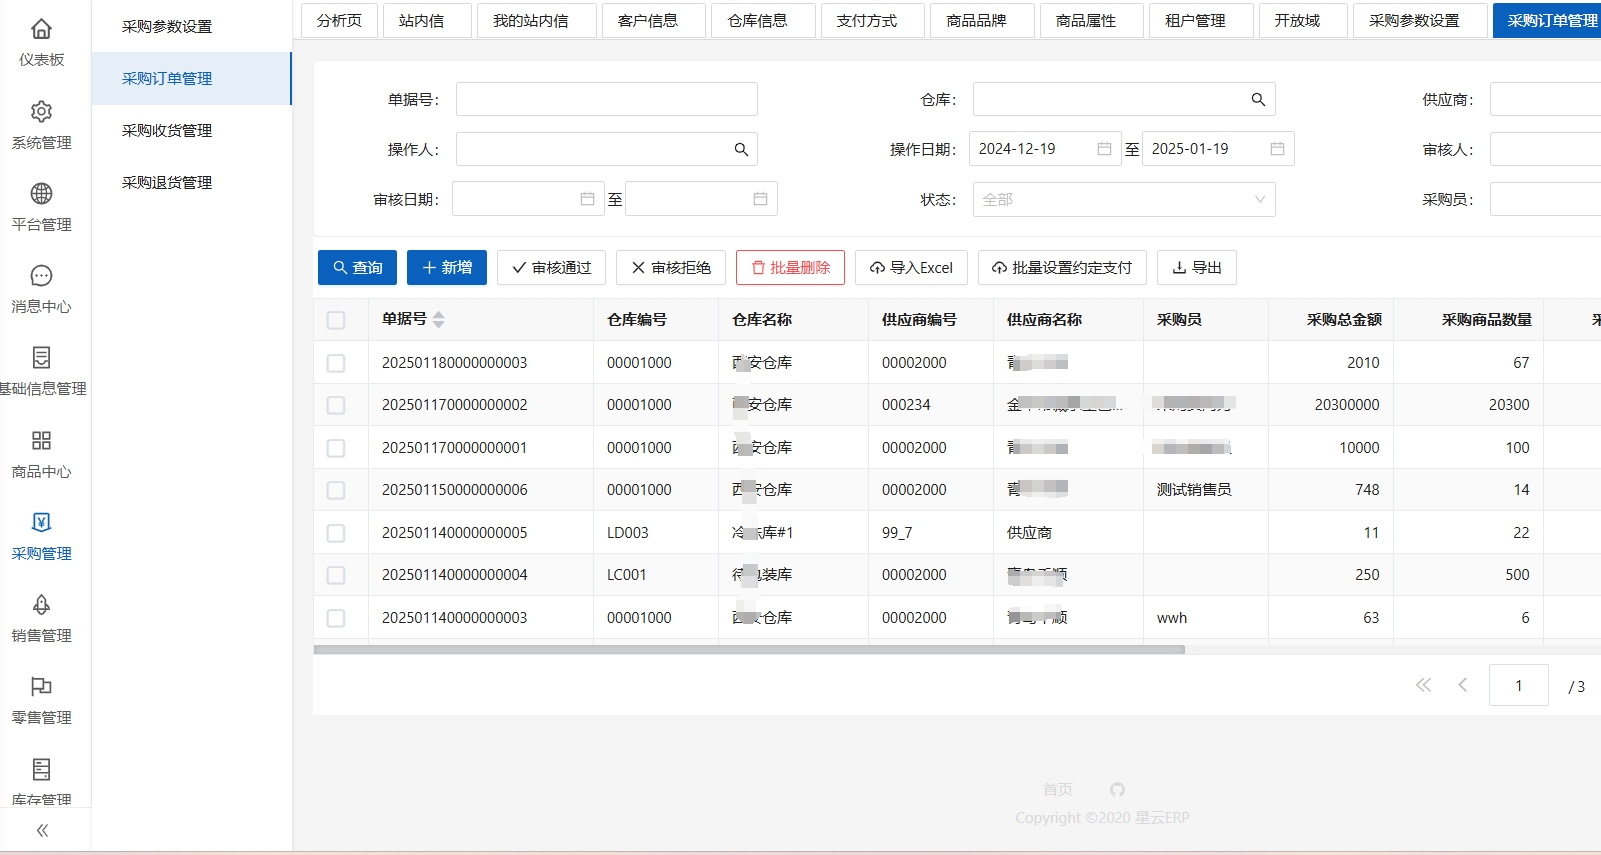Sort the table by 单据号 column
This screenshot has width=1601, height=855.
438,320
